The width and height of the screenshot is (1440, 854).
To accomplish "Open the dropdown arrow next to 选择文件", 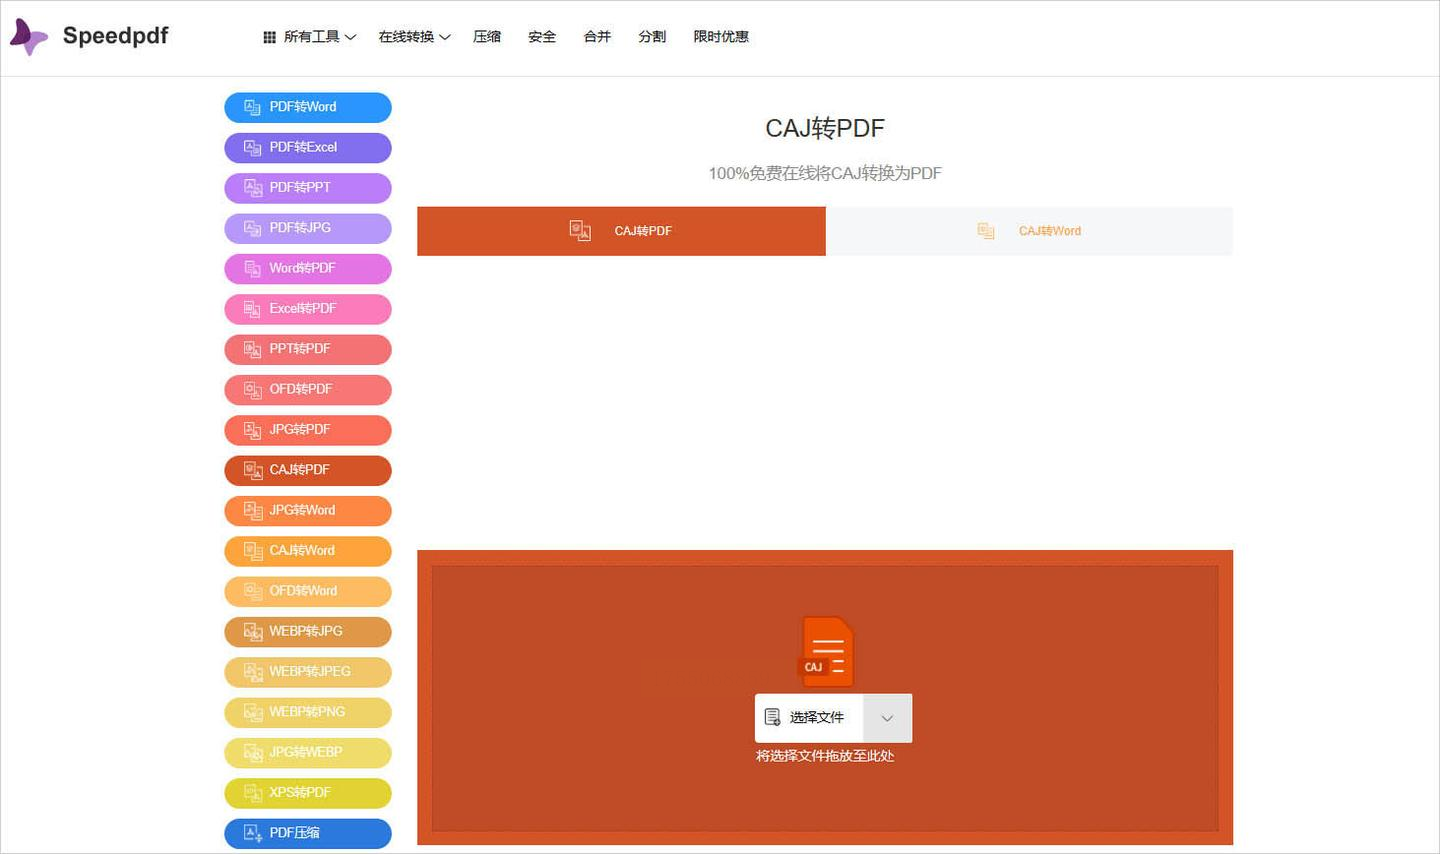I will click(887, 718).
